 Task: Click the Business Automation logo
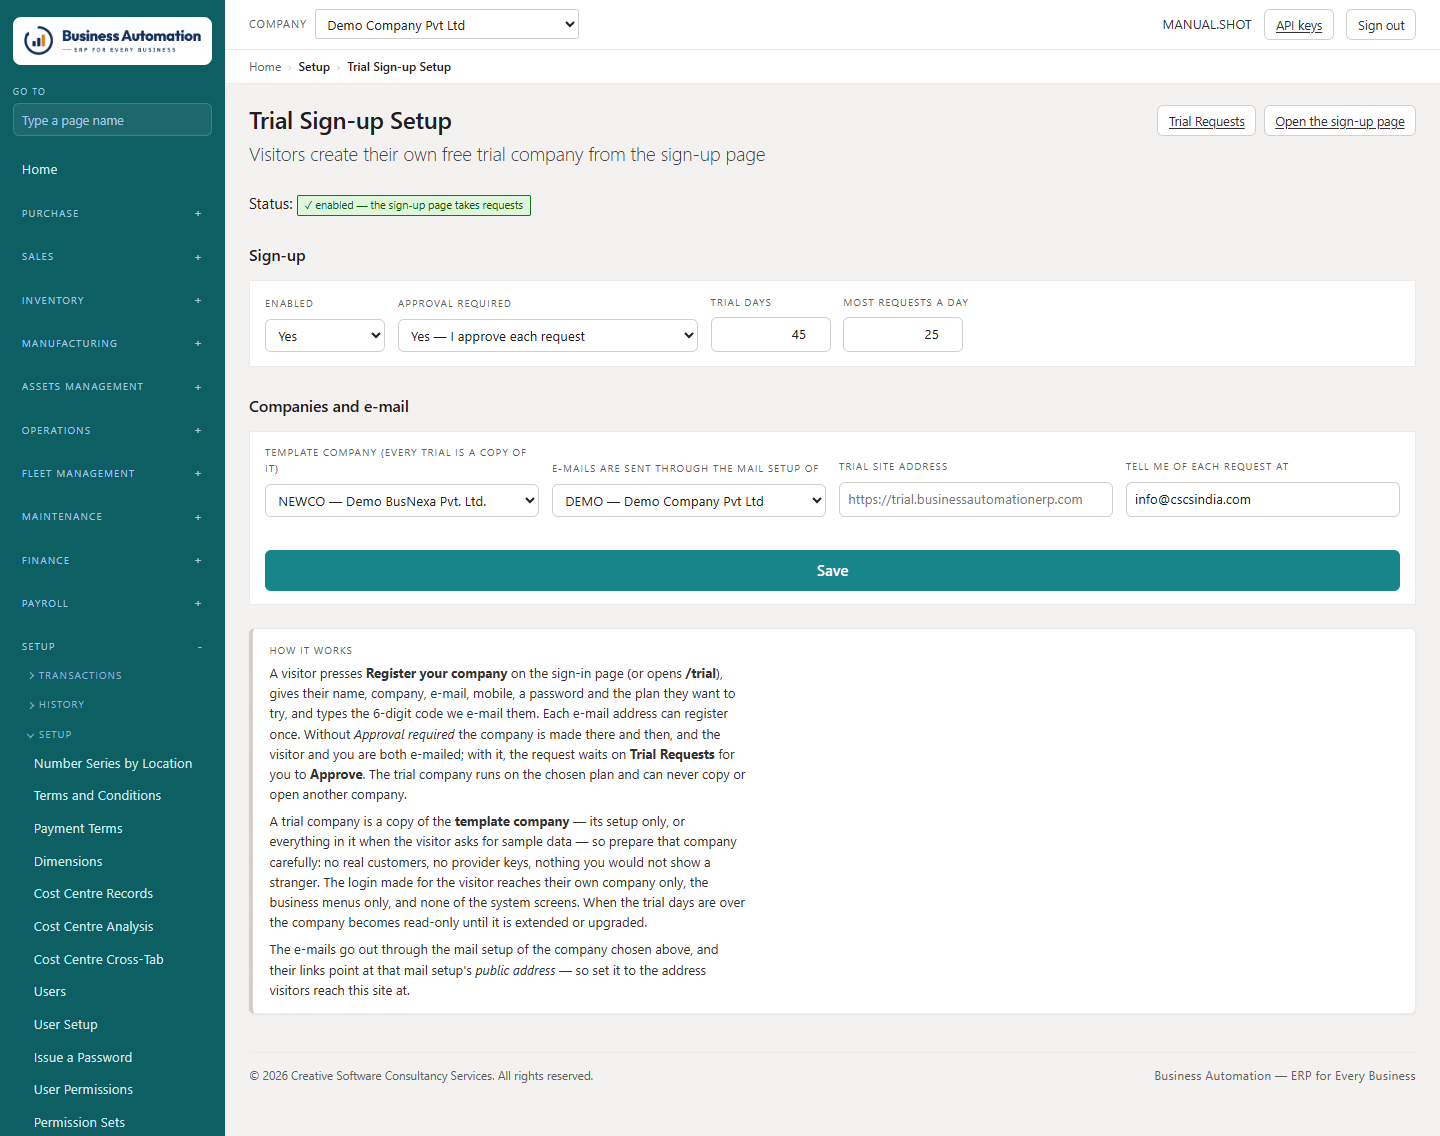pos(112,41)
